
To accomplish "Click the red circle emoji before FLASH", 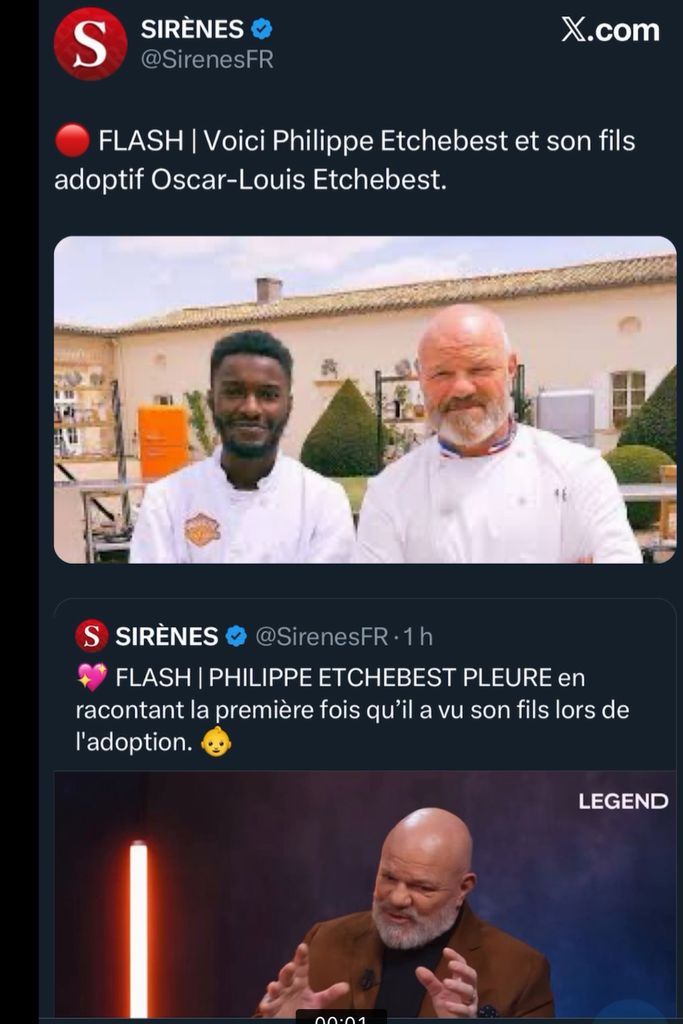I will coord(72,142).
